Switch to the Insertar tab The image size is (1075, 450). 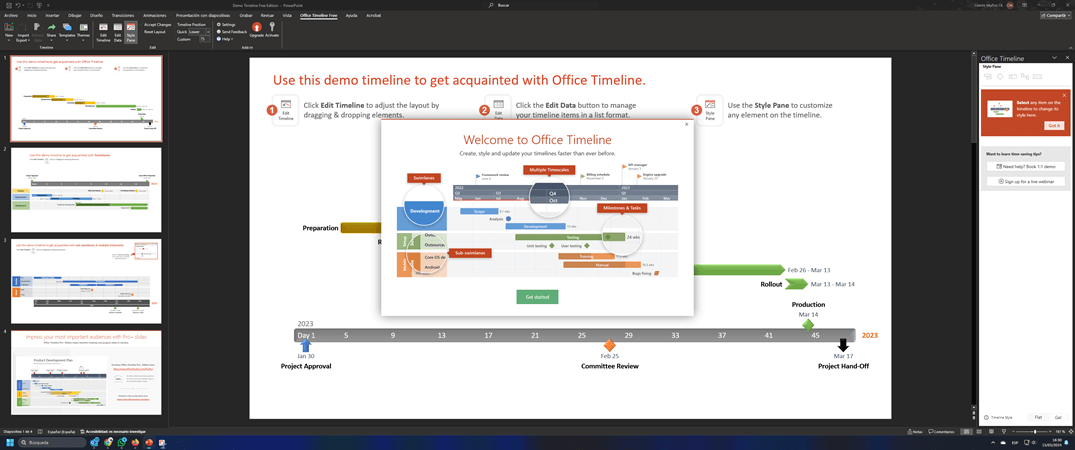point(51,14)
